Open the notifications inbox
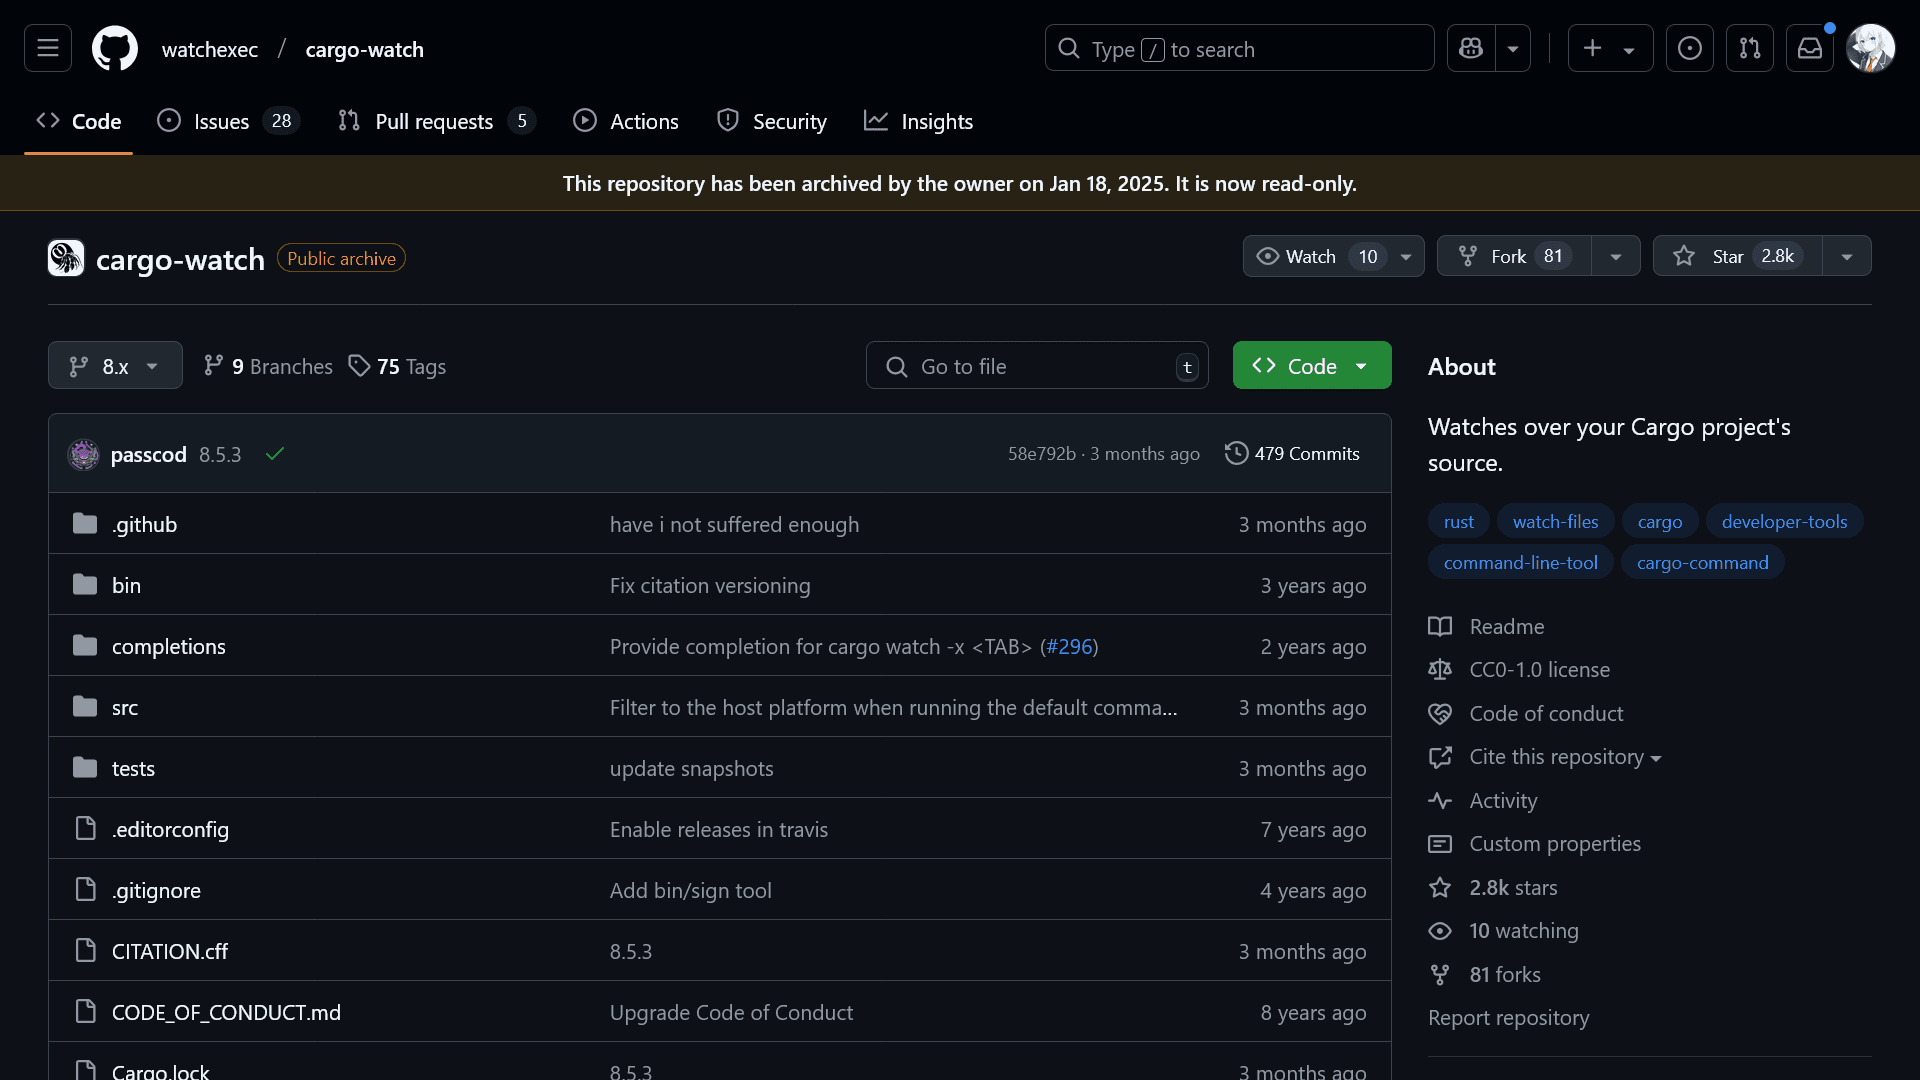 click(1810, 48)
